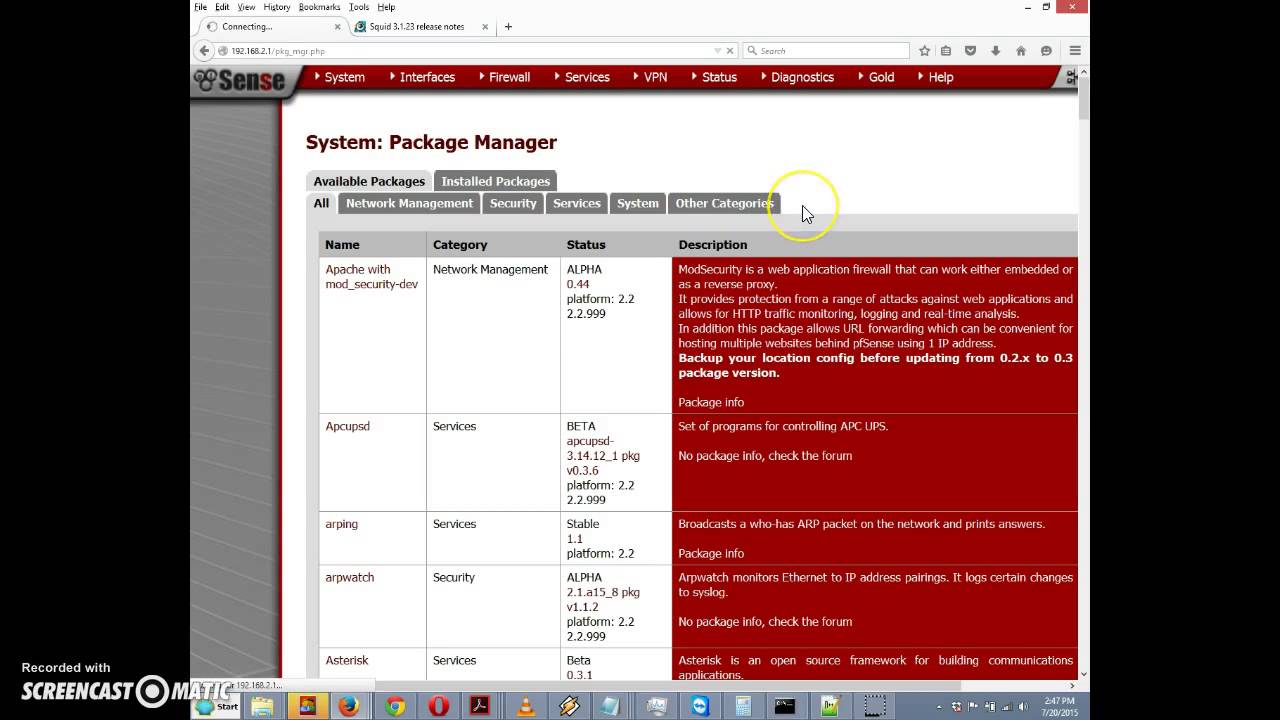The width and height of the screenshot is (1280, 720).
Task: Open the address bar history dropdown arrow
Action: tap(717, 50)
